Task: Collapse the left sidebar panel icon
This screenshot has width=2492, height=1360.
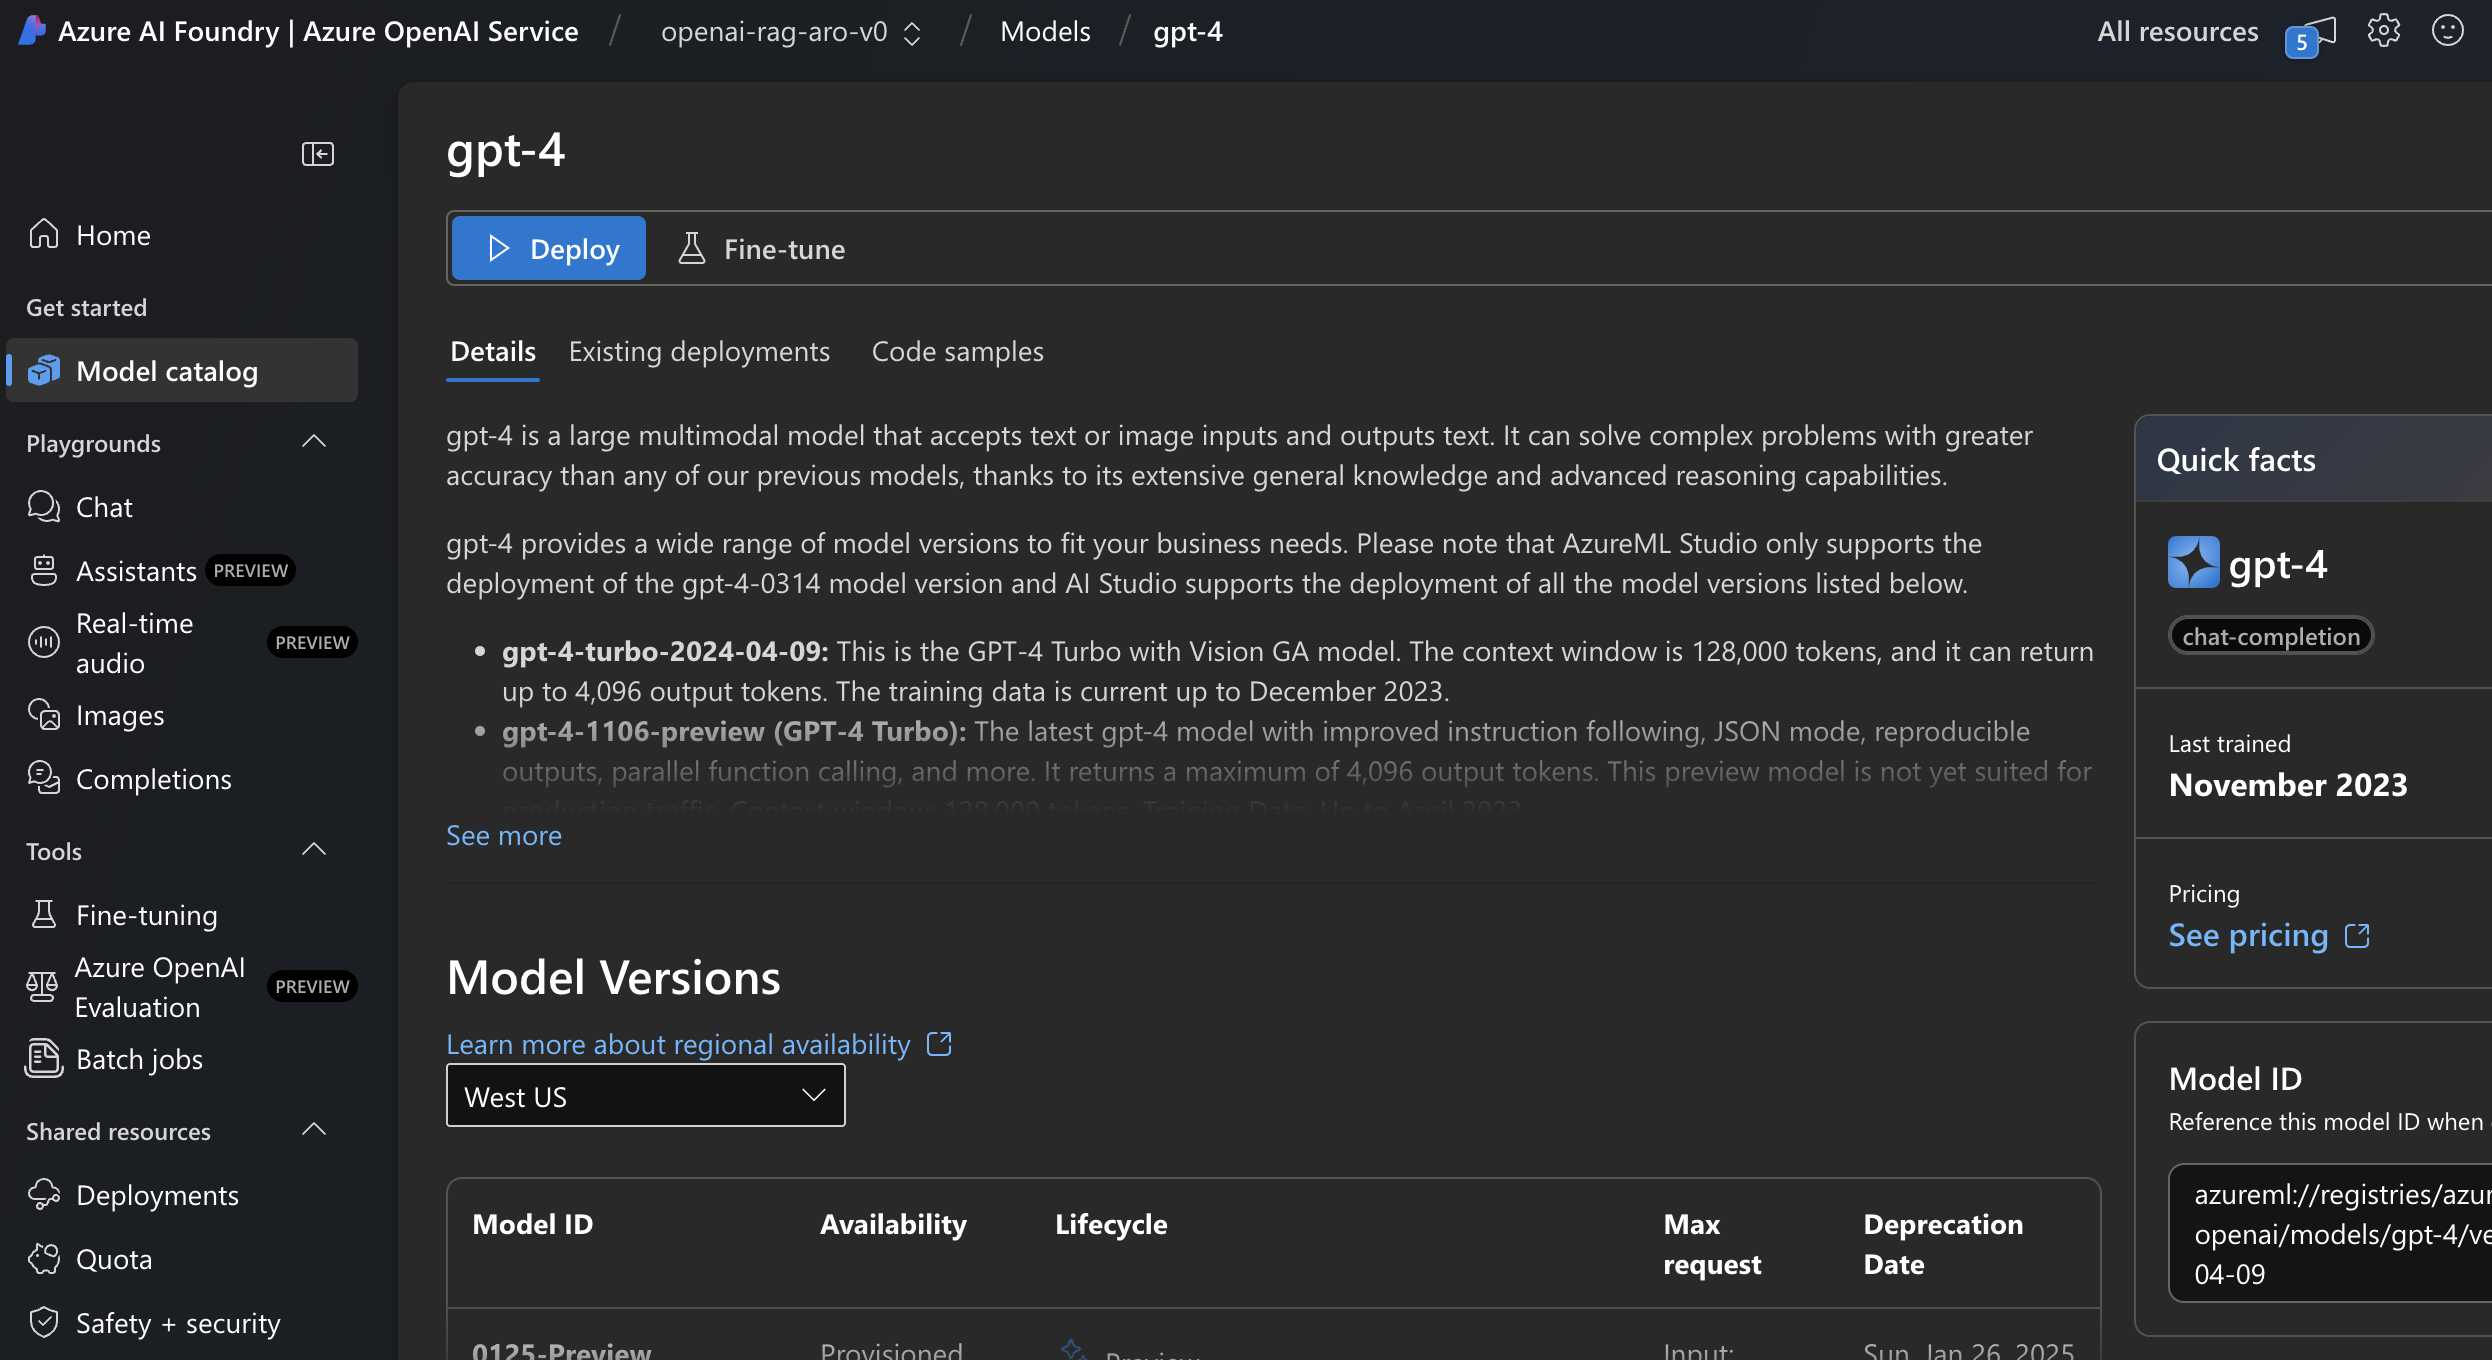Action: [x=317, y=154]
